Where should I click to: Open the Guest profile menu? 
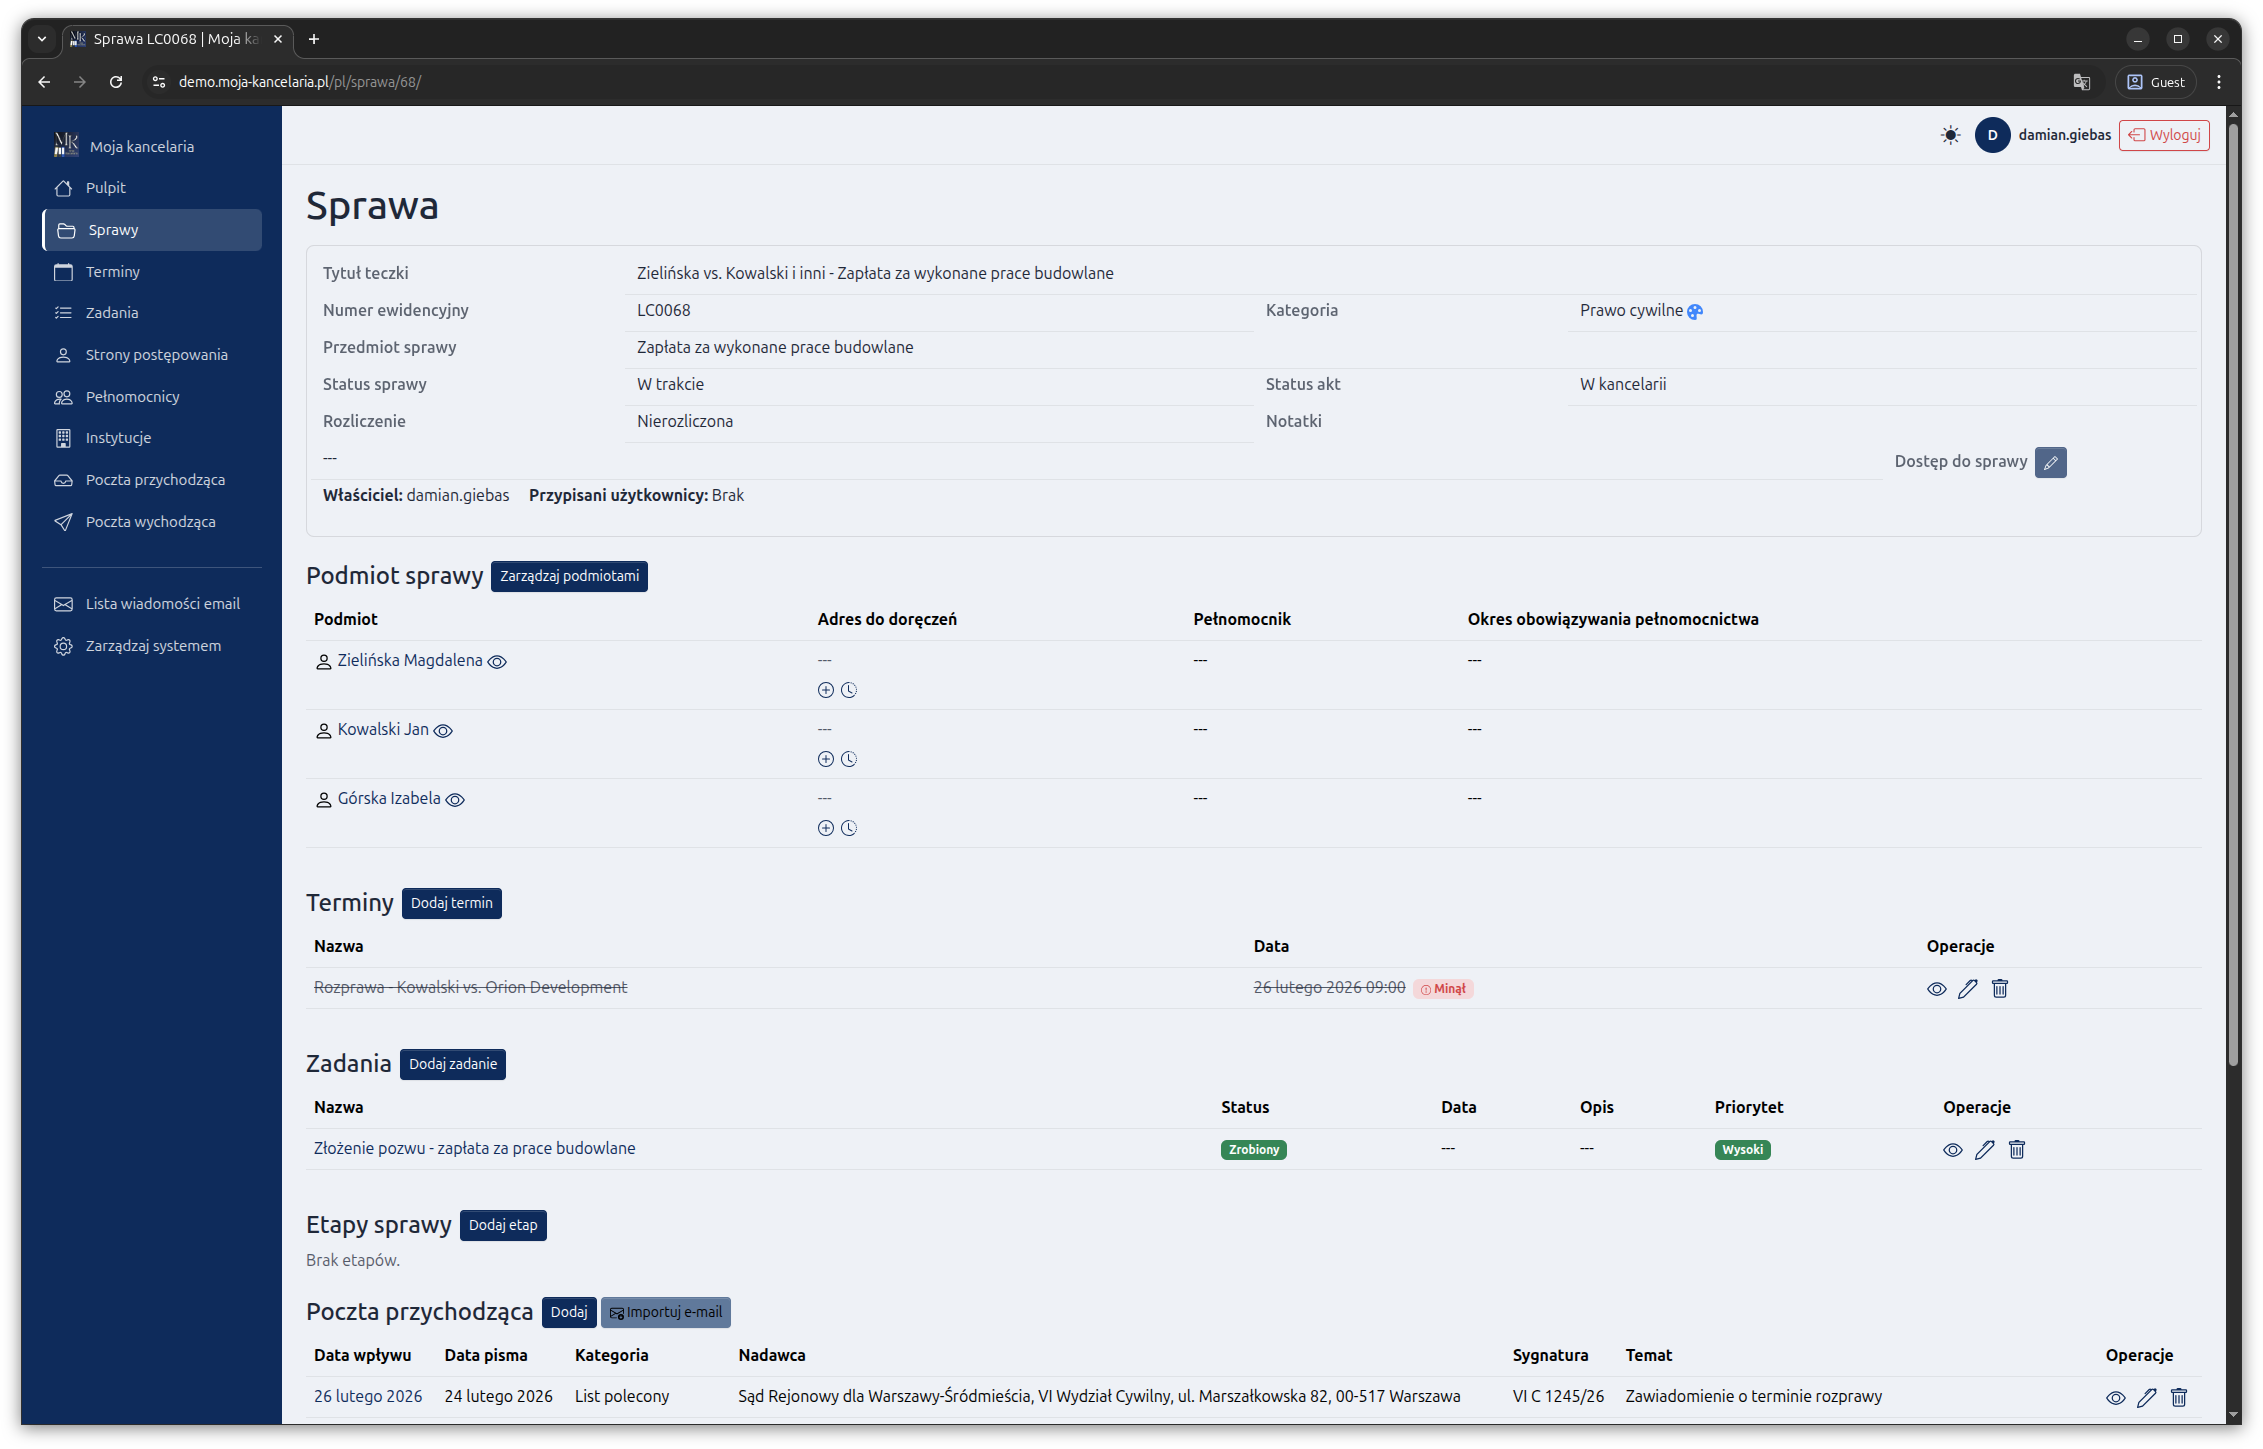2155,82
